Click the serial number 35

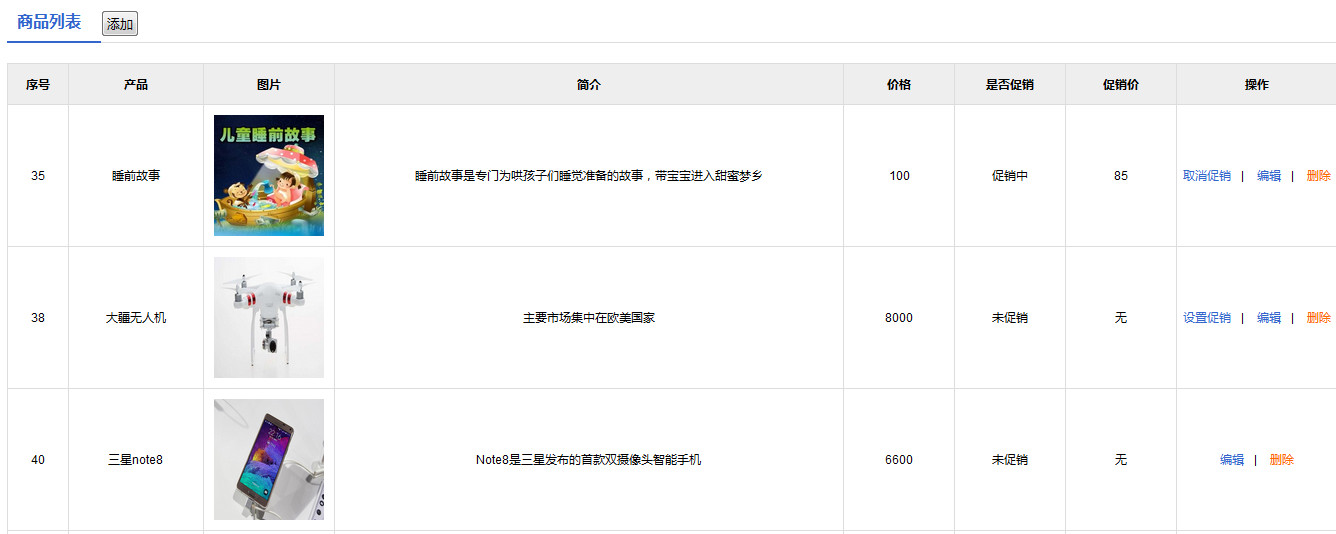tap(38, 176)
